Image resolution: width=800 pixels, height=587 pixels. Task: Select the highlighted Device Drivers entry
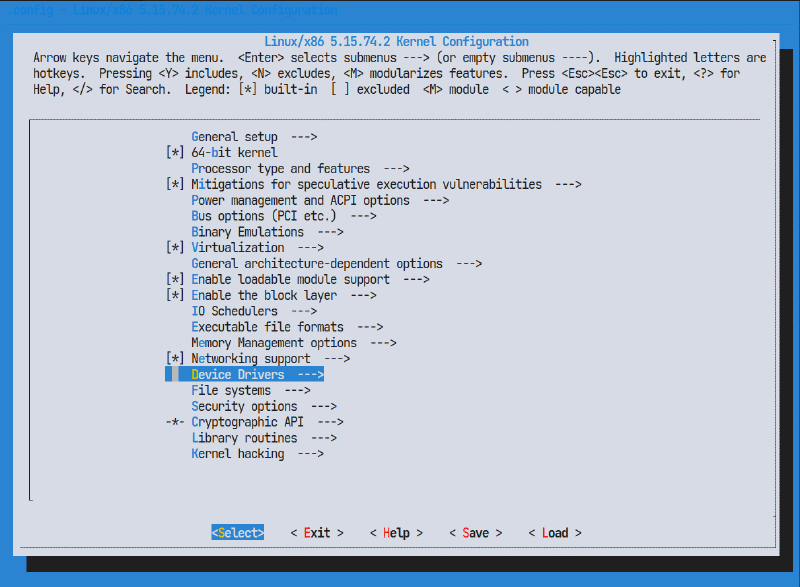pos(257,375)
